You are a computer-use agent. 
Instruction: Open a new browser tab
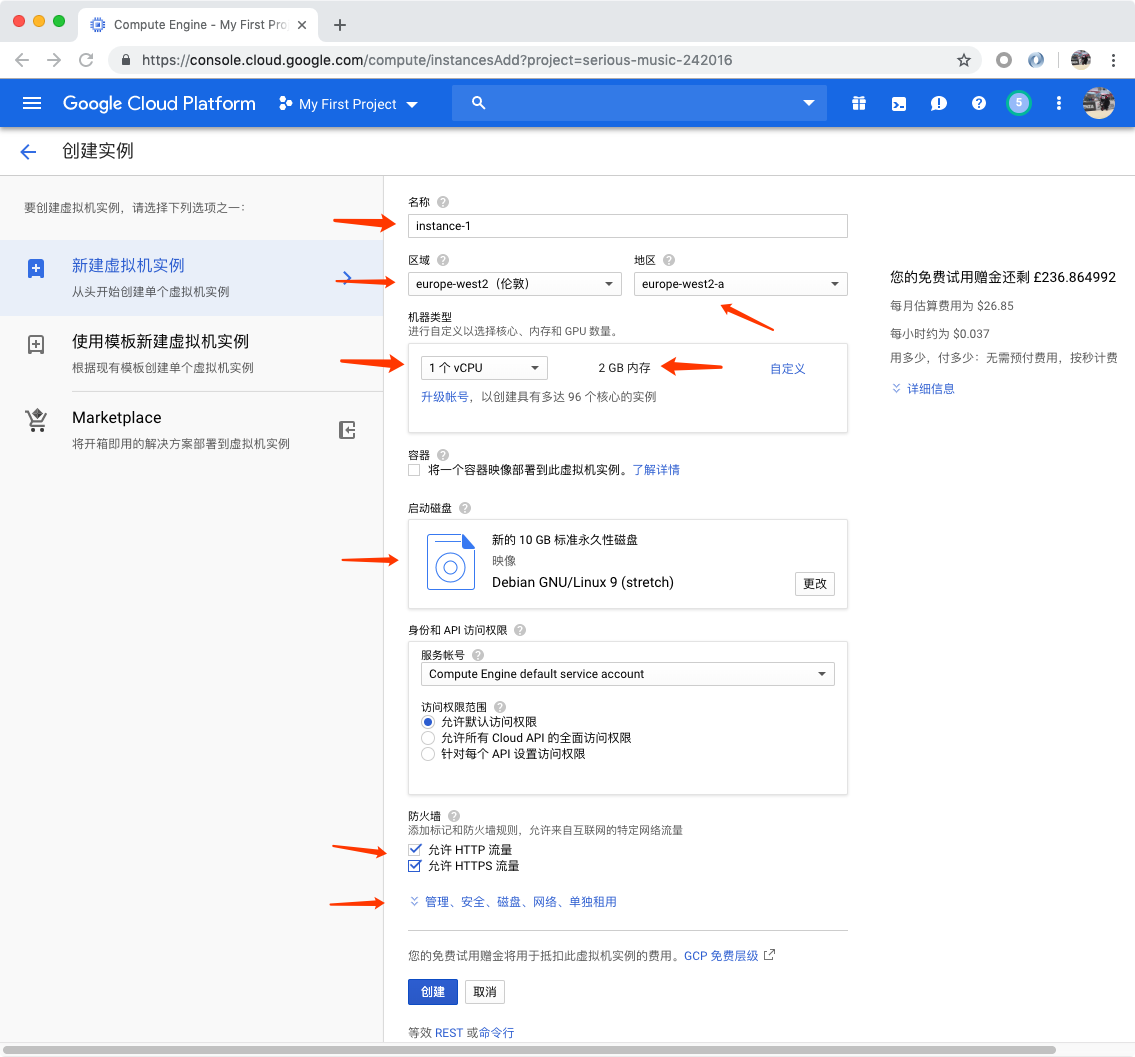pyautogui.click(x=339, y=25)
